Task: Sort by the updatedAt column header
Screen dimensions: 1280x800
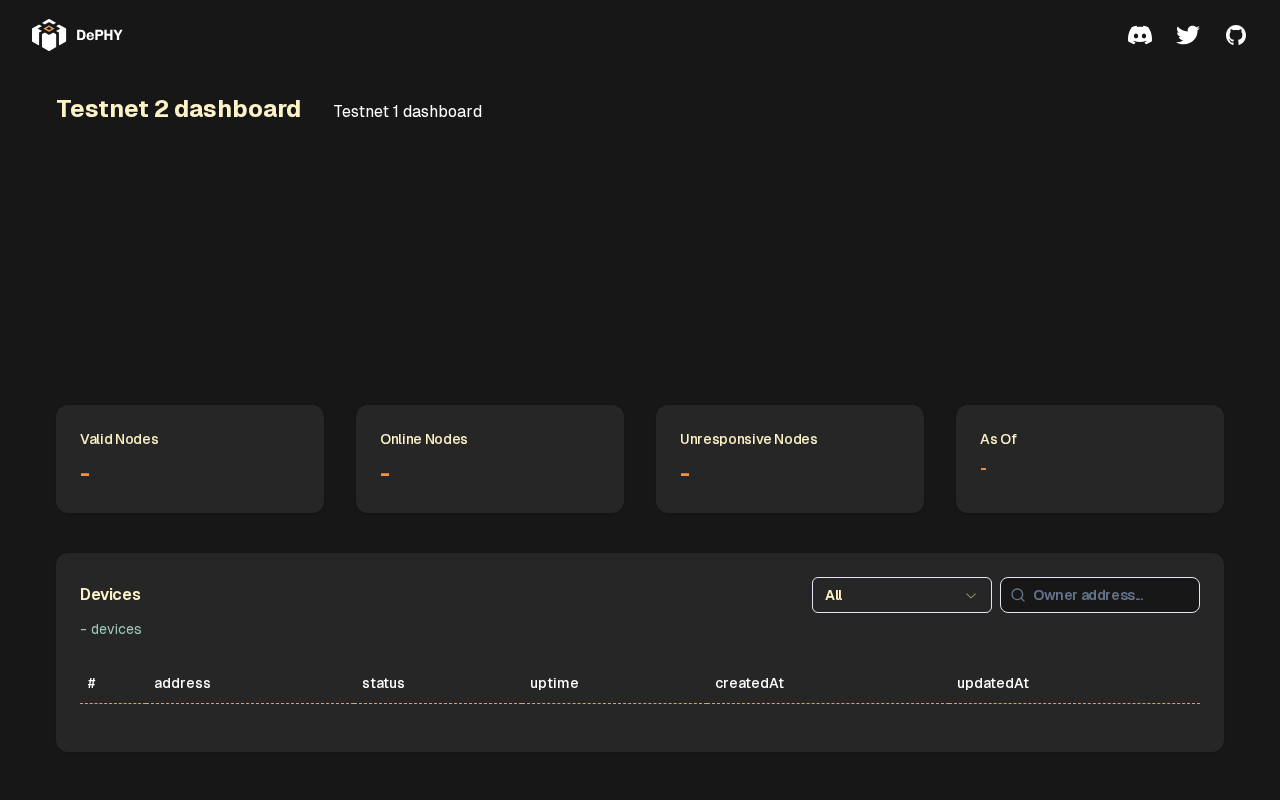Action: (x=993, y=683)
